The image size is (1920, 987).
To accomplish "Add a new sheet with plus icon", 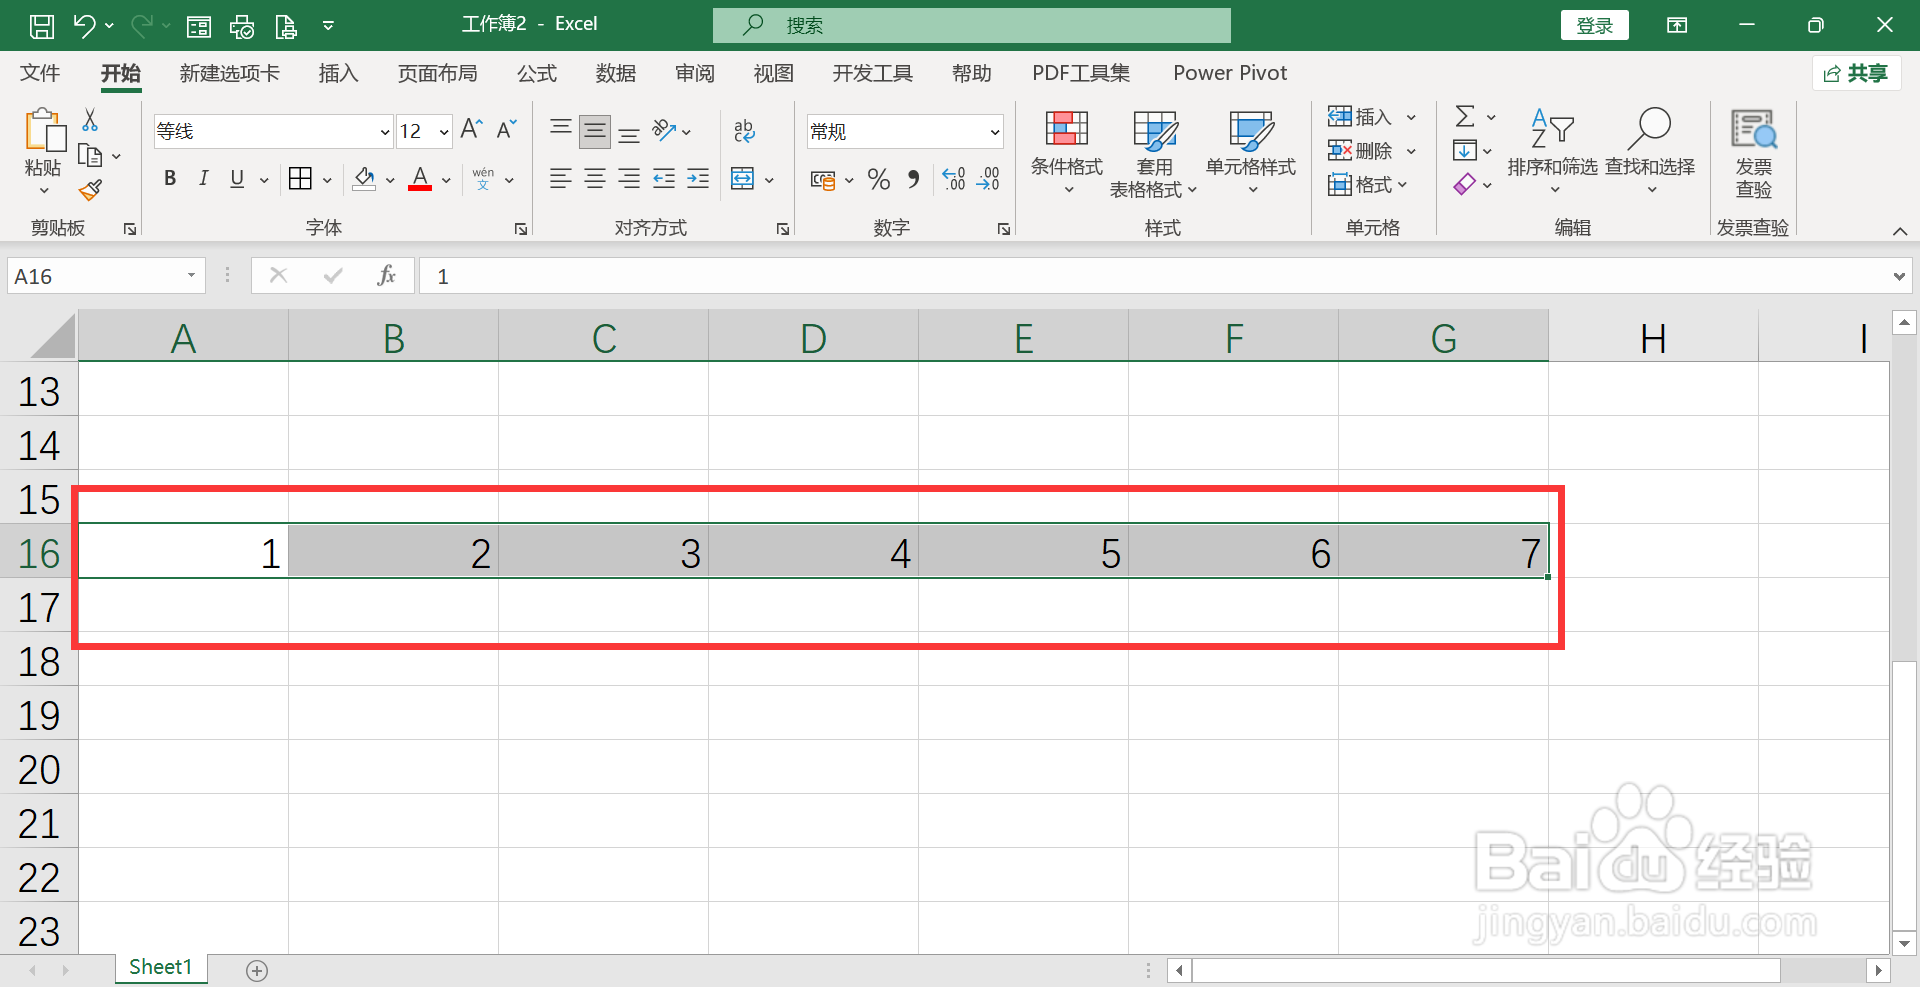I will click(x=257, y=970).
